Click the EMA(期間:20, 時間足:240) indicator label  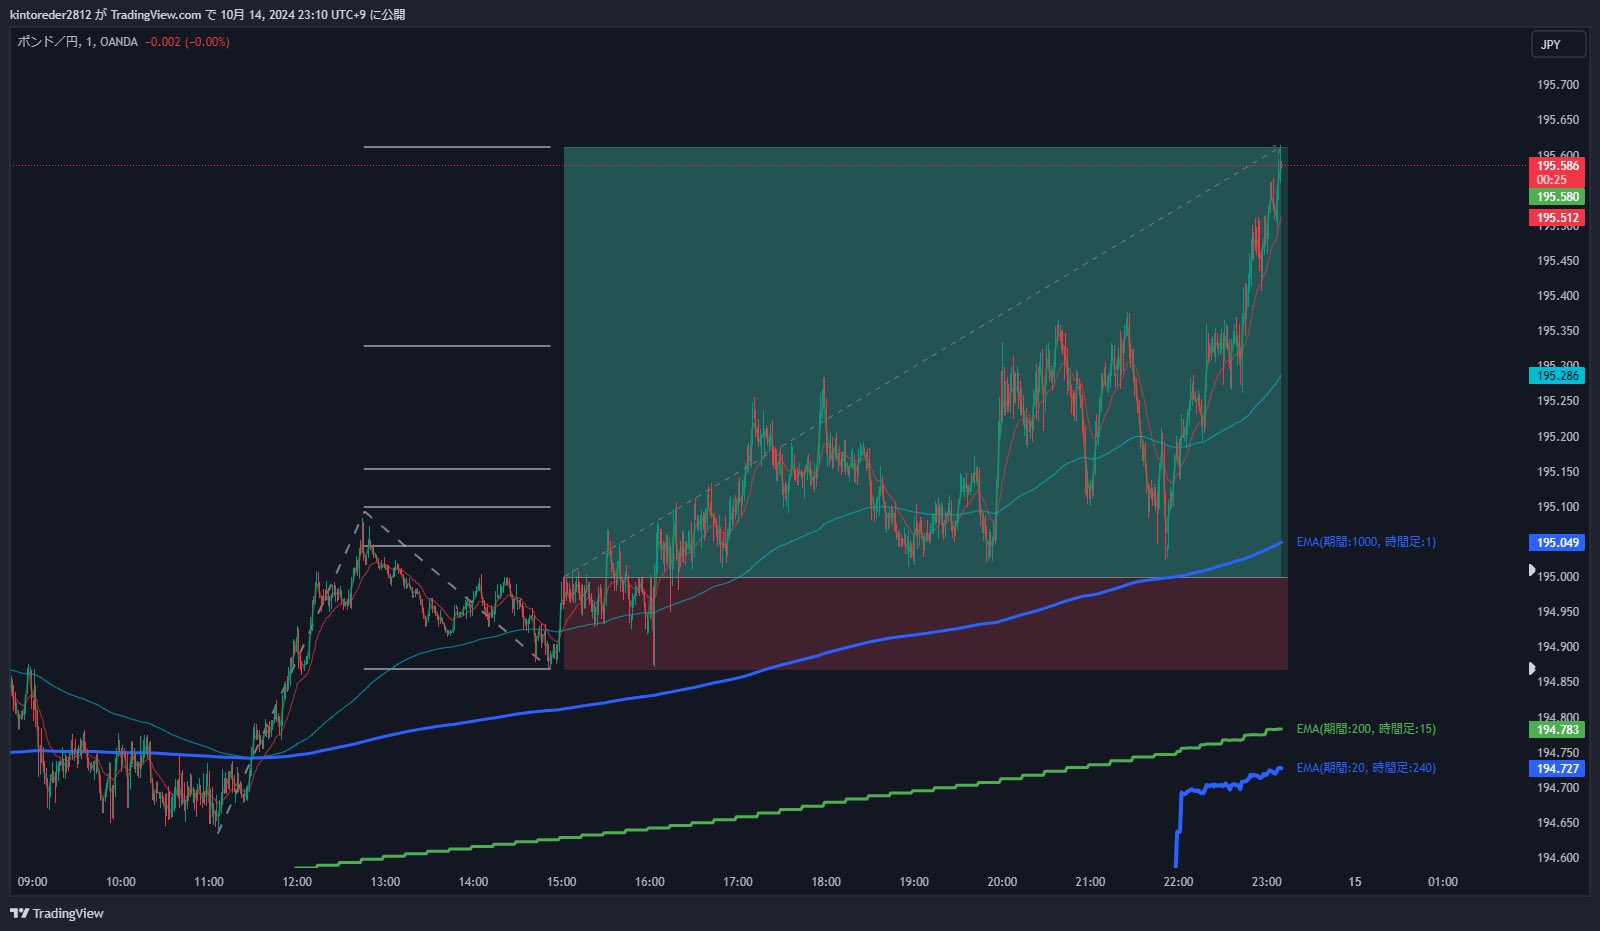pyautogui.click(x=1366, y=768)
